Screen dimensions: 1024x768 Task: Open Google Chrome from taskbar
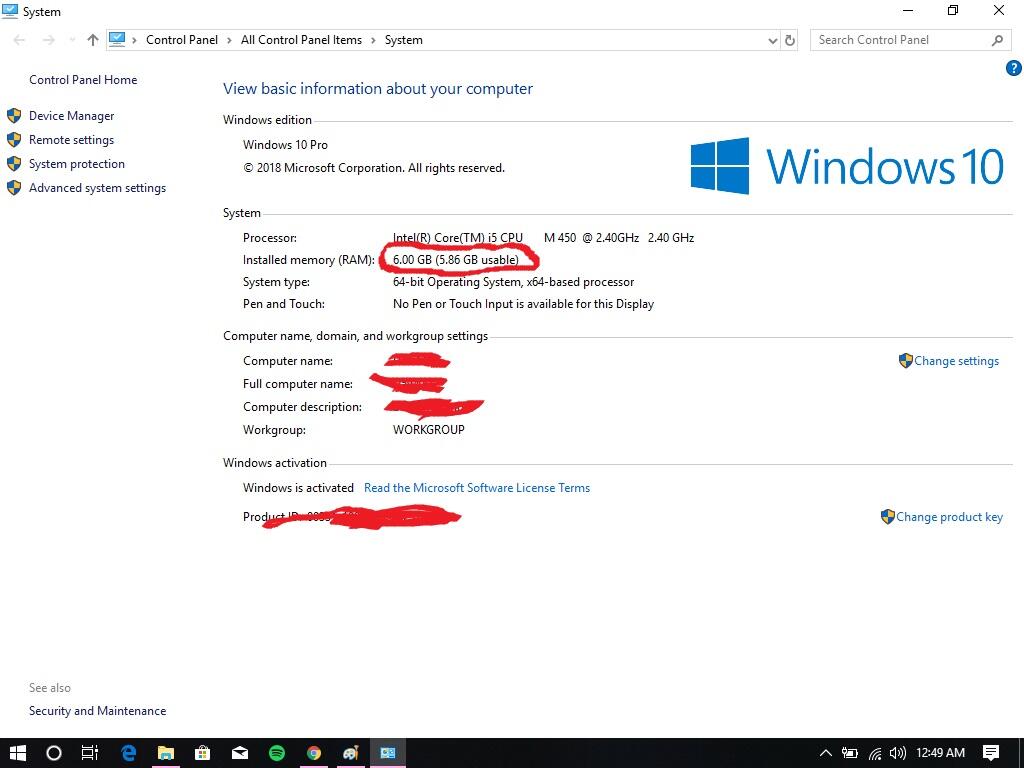tap(314, 753)
